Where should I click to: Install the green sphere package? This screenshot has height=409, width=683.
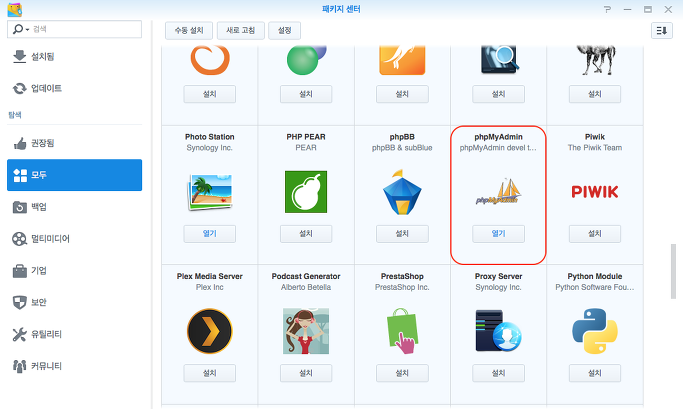306,94
